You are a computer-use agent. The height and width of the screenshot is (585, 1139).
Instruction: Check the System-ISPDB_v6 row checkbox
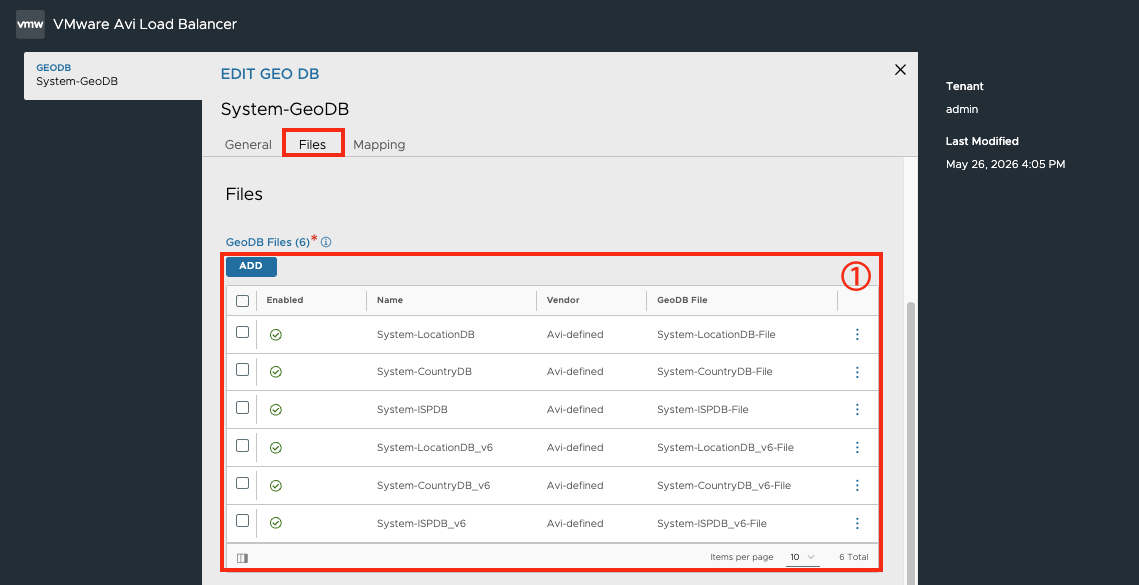point(243,521)
